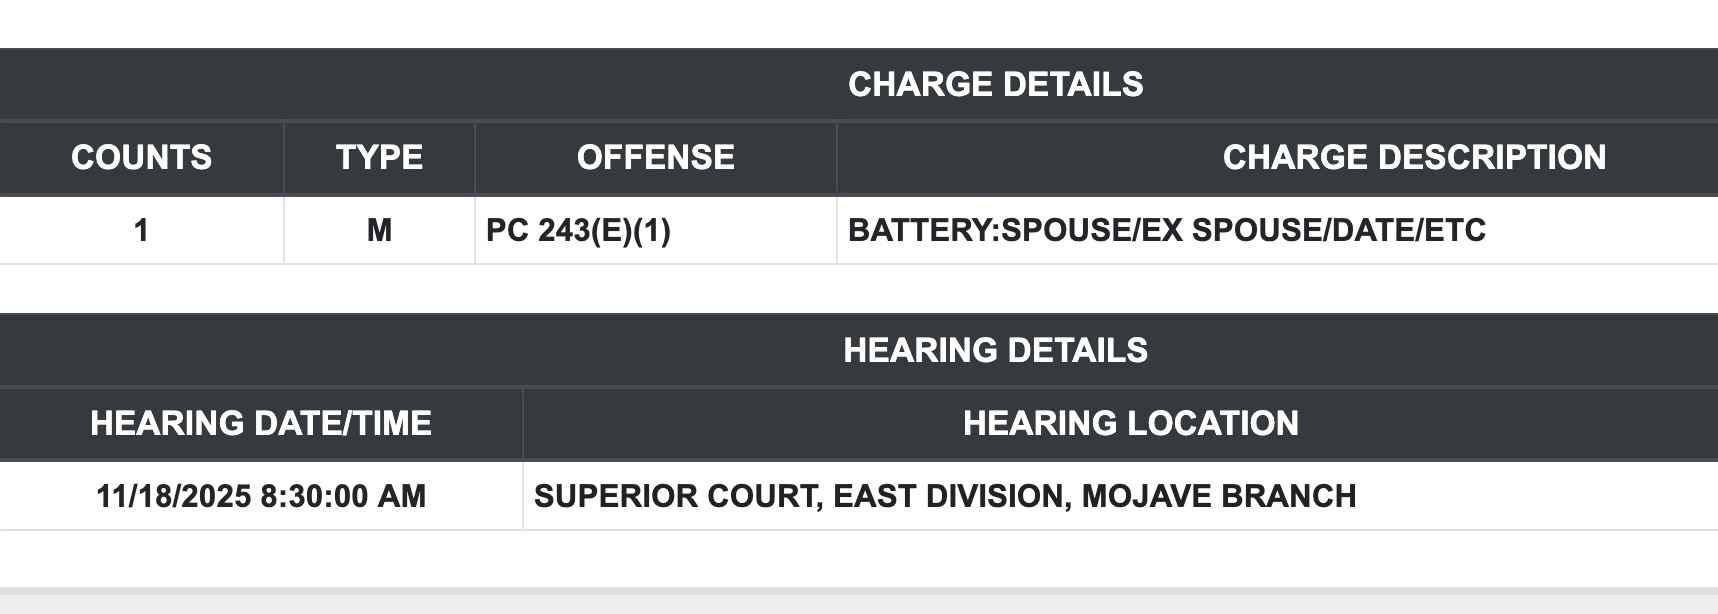Click the CHARGE DETAILS section header
The width and height of the screenshot is (1718, 614).
995,85
